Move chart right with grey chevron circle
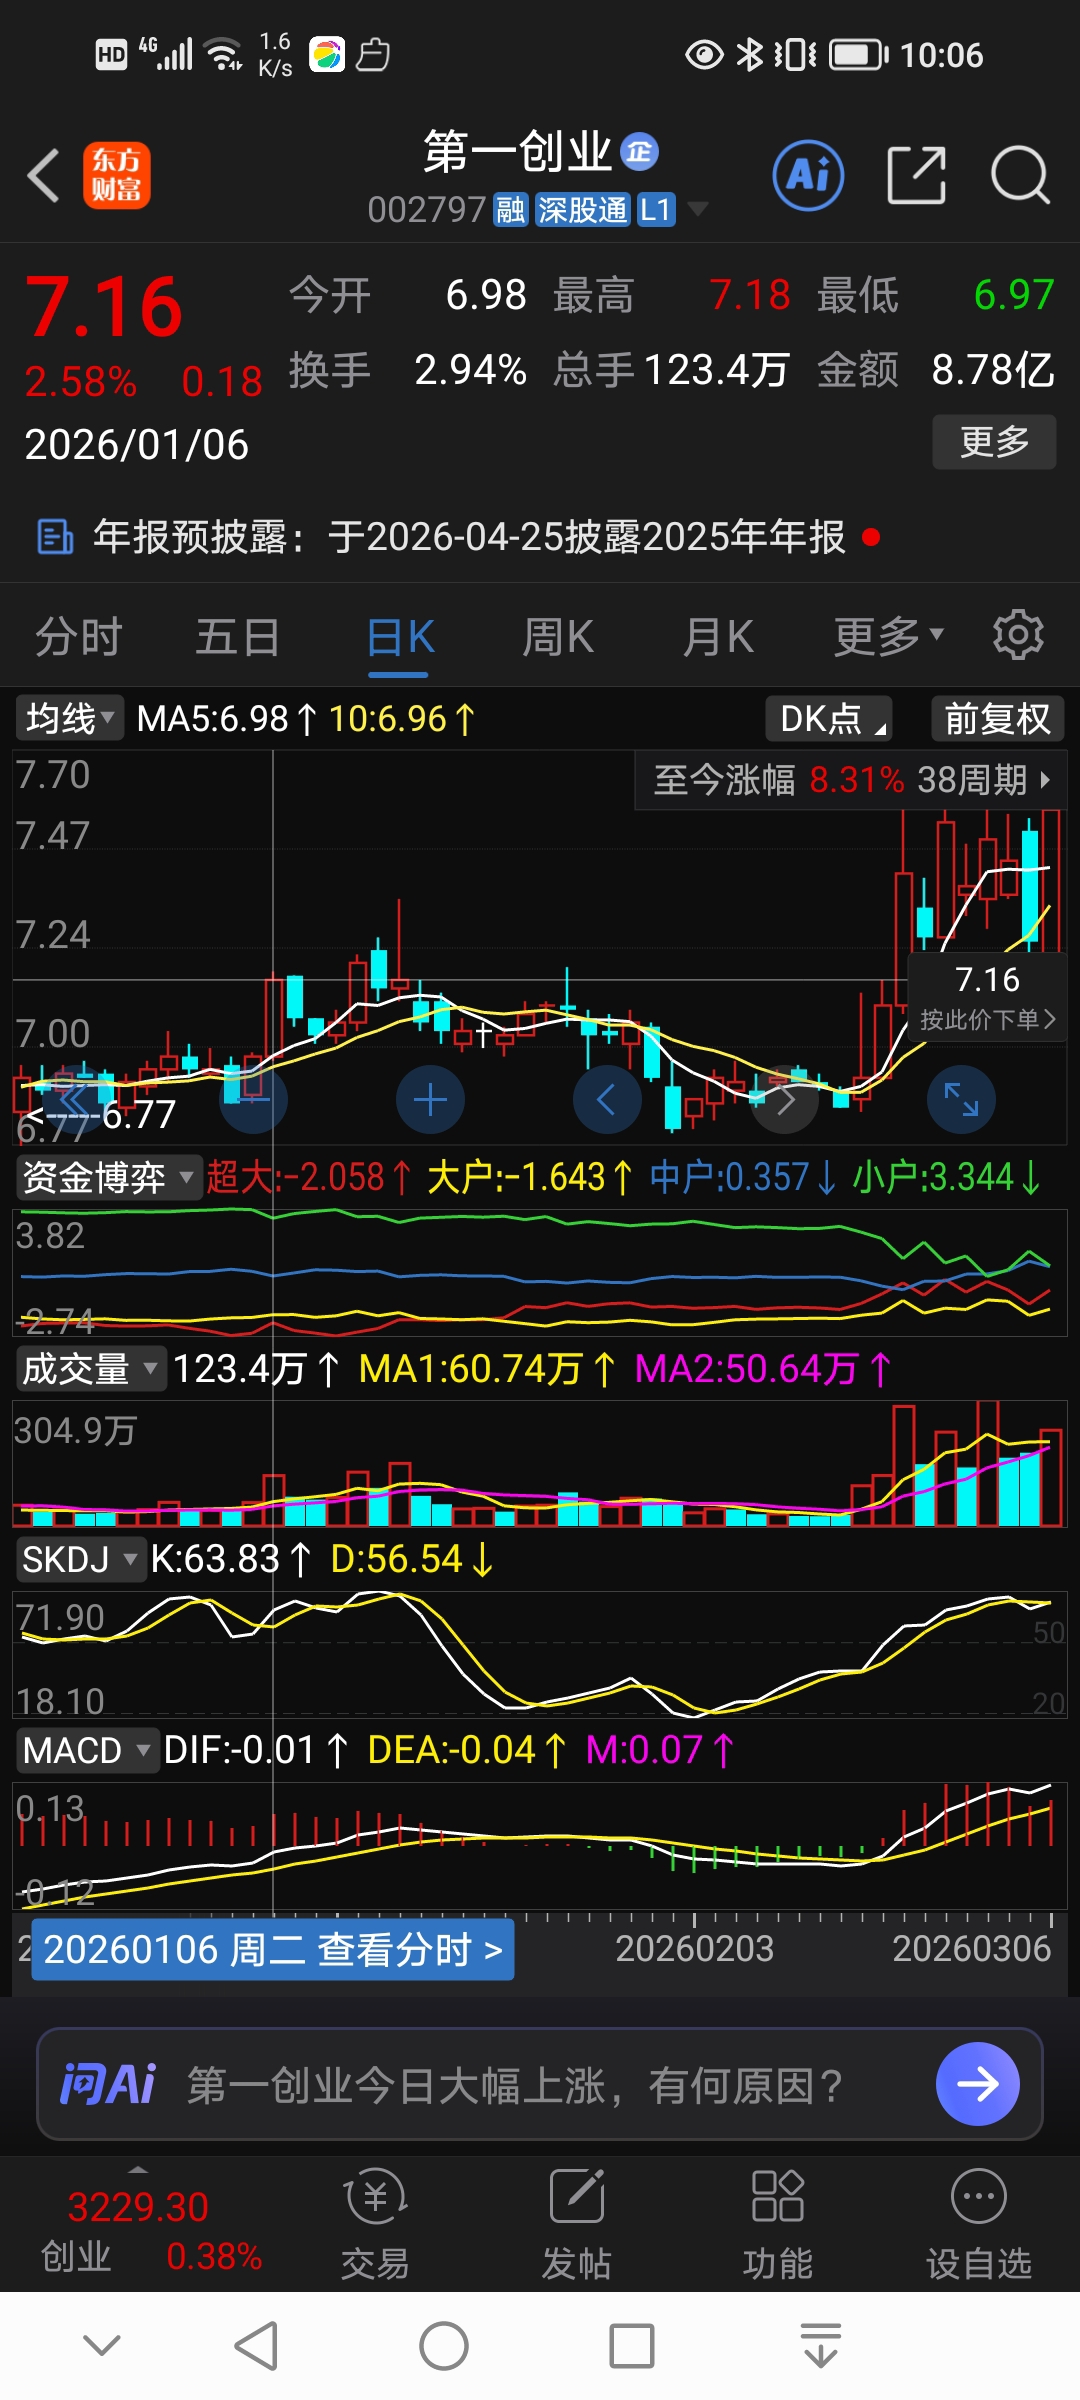The image size is (1080, 2400). click(x=785, y=1100)
